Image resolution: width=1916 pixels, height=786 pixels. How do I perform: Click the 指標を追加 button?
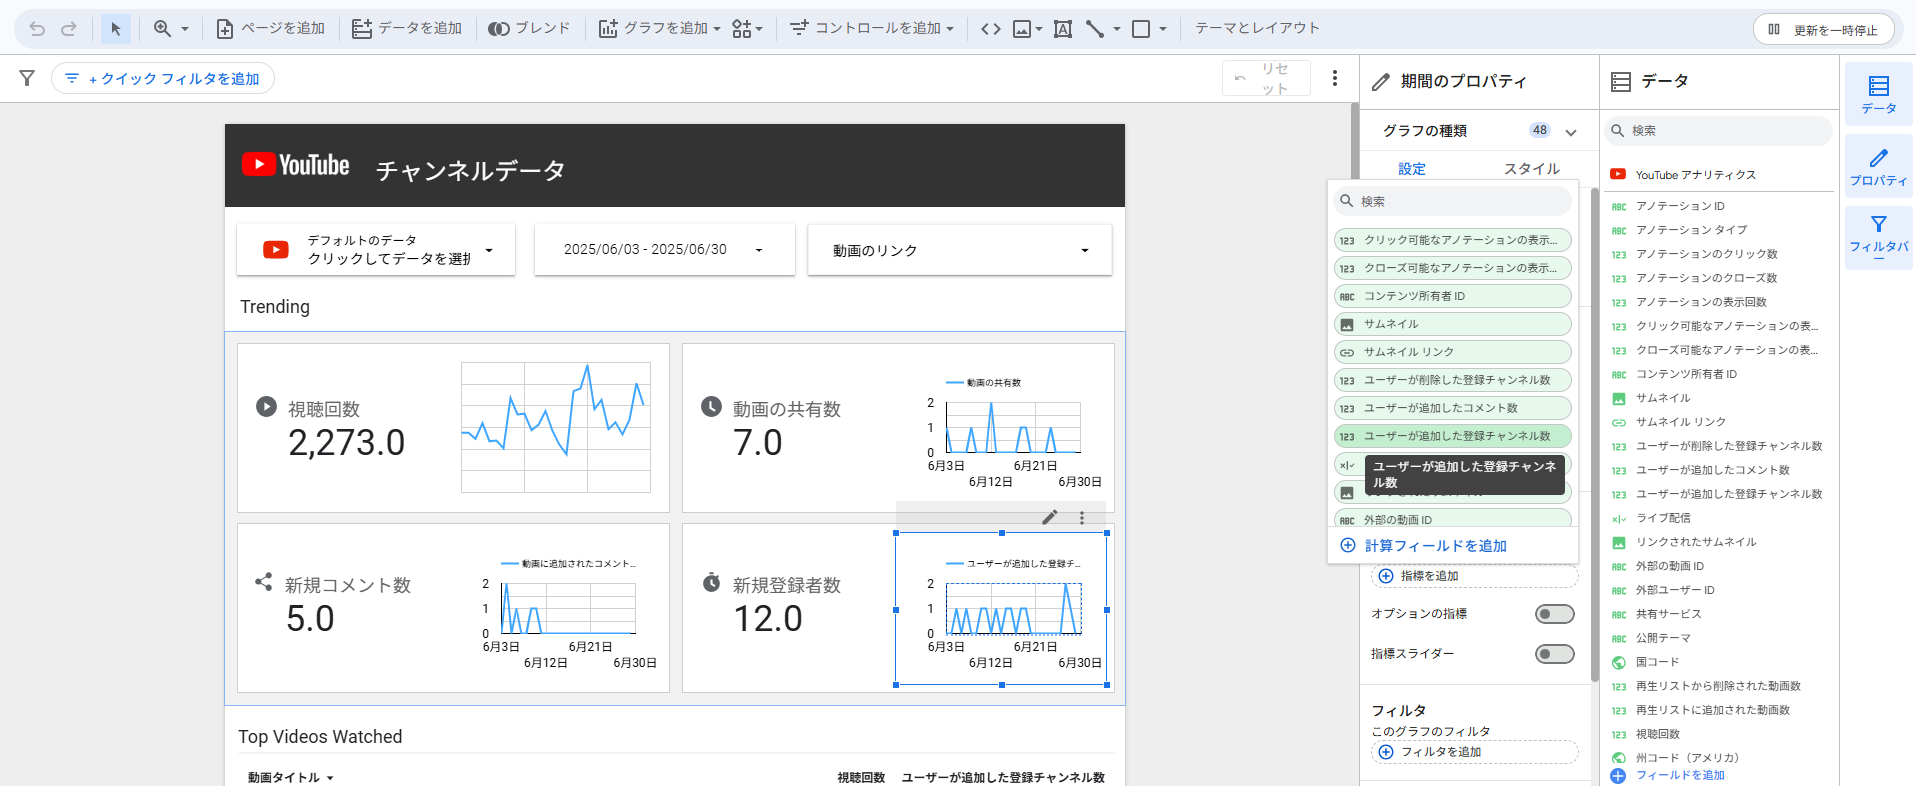click(1475, 576)
